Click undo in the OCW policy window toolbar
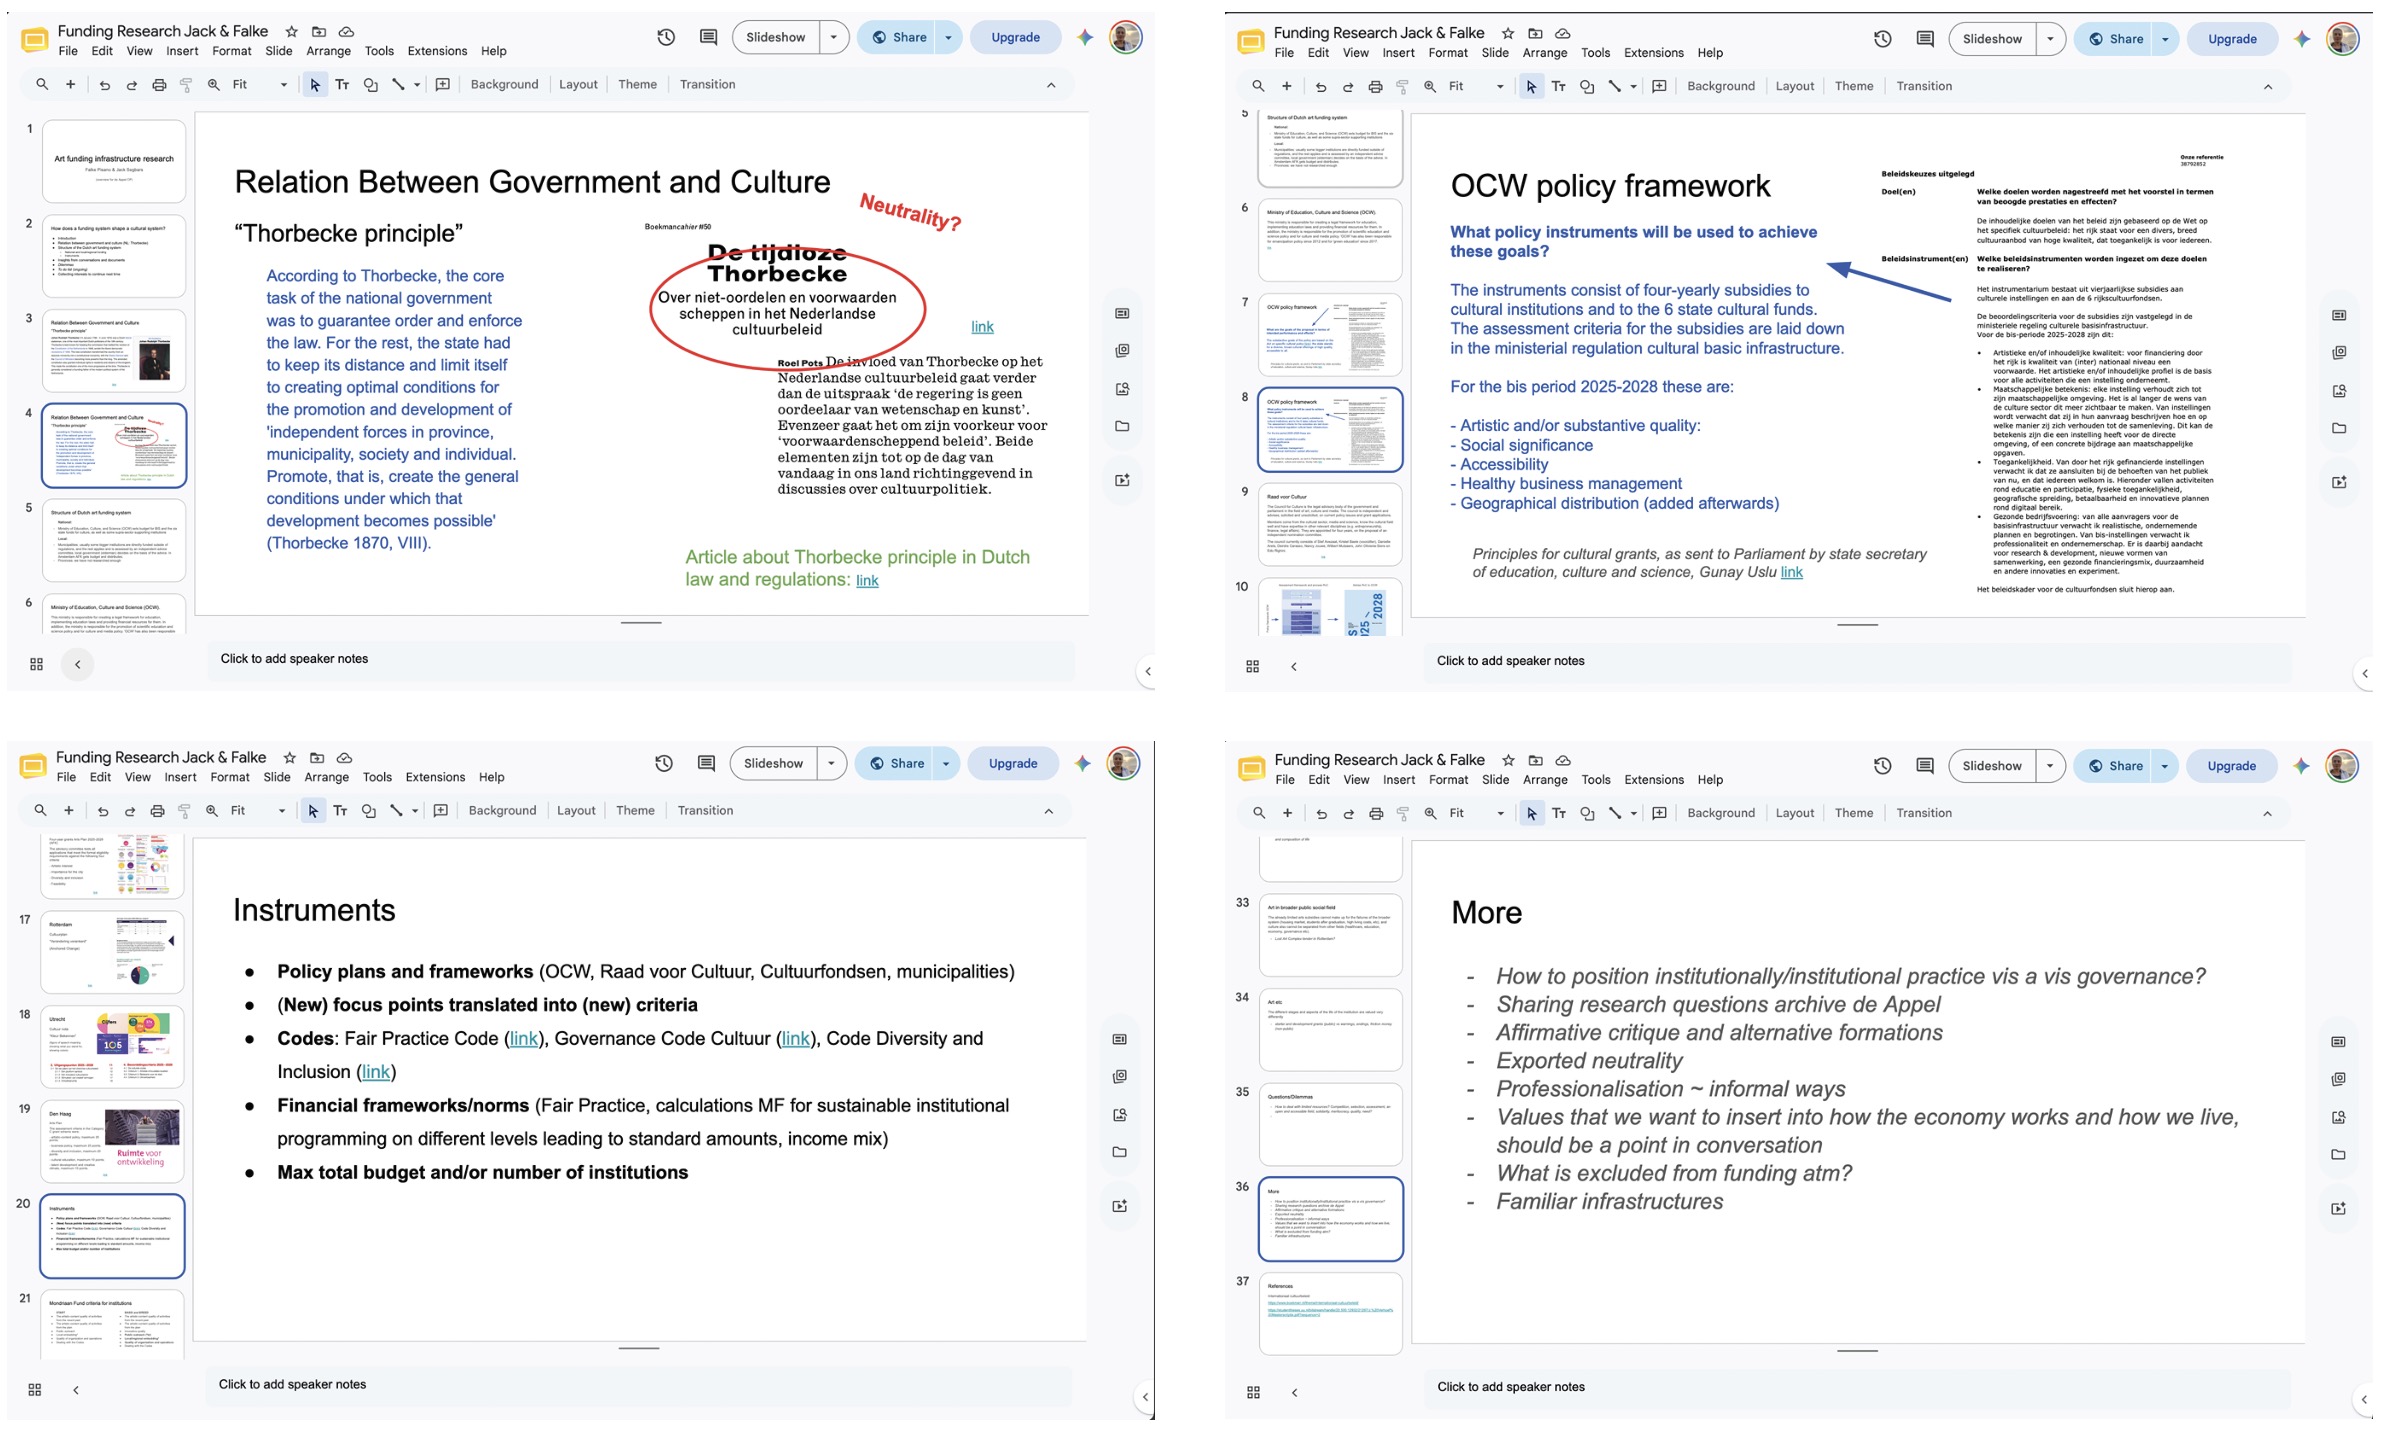 [1320, 87]
